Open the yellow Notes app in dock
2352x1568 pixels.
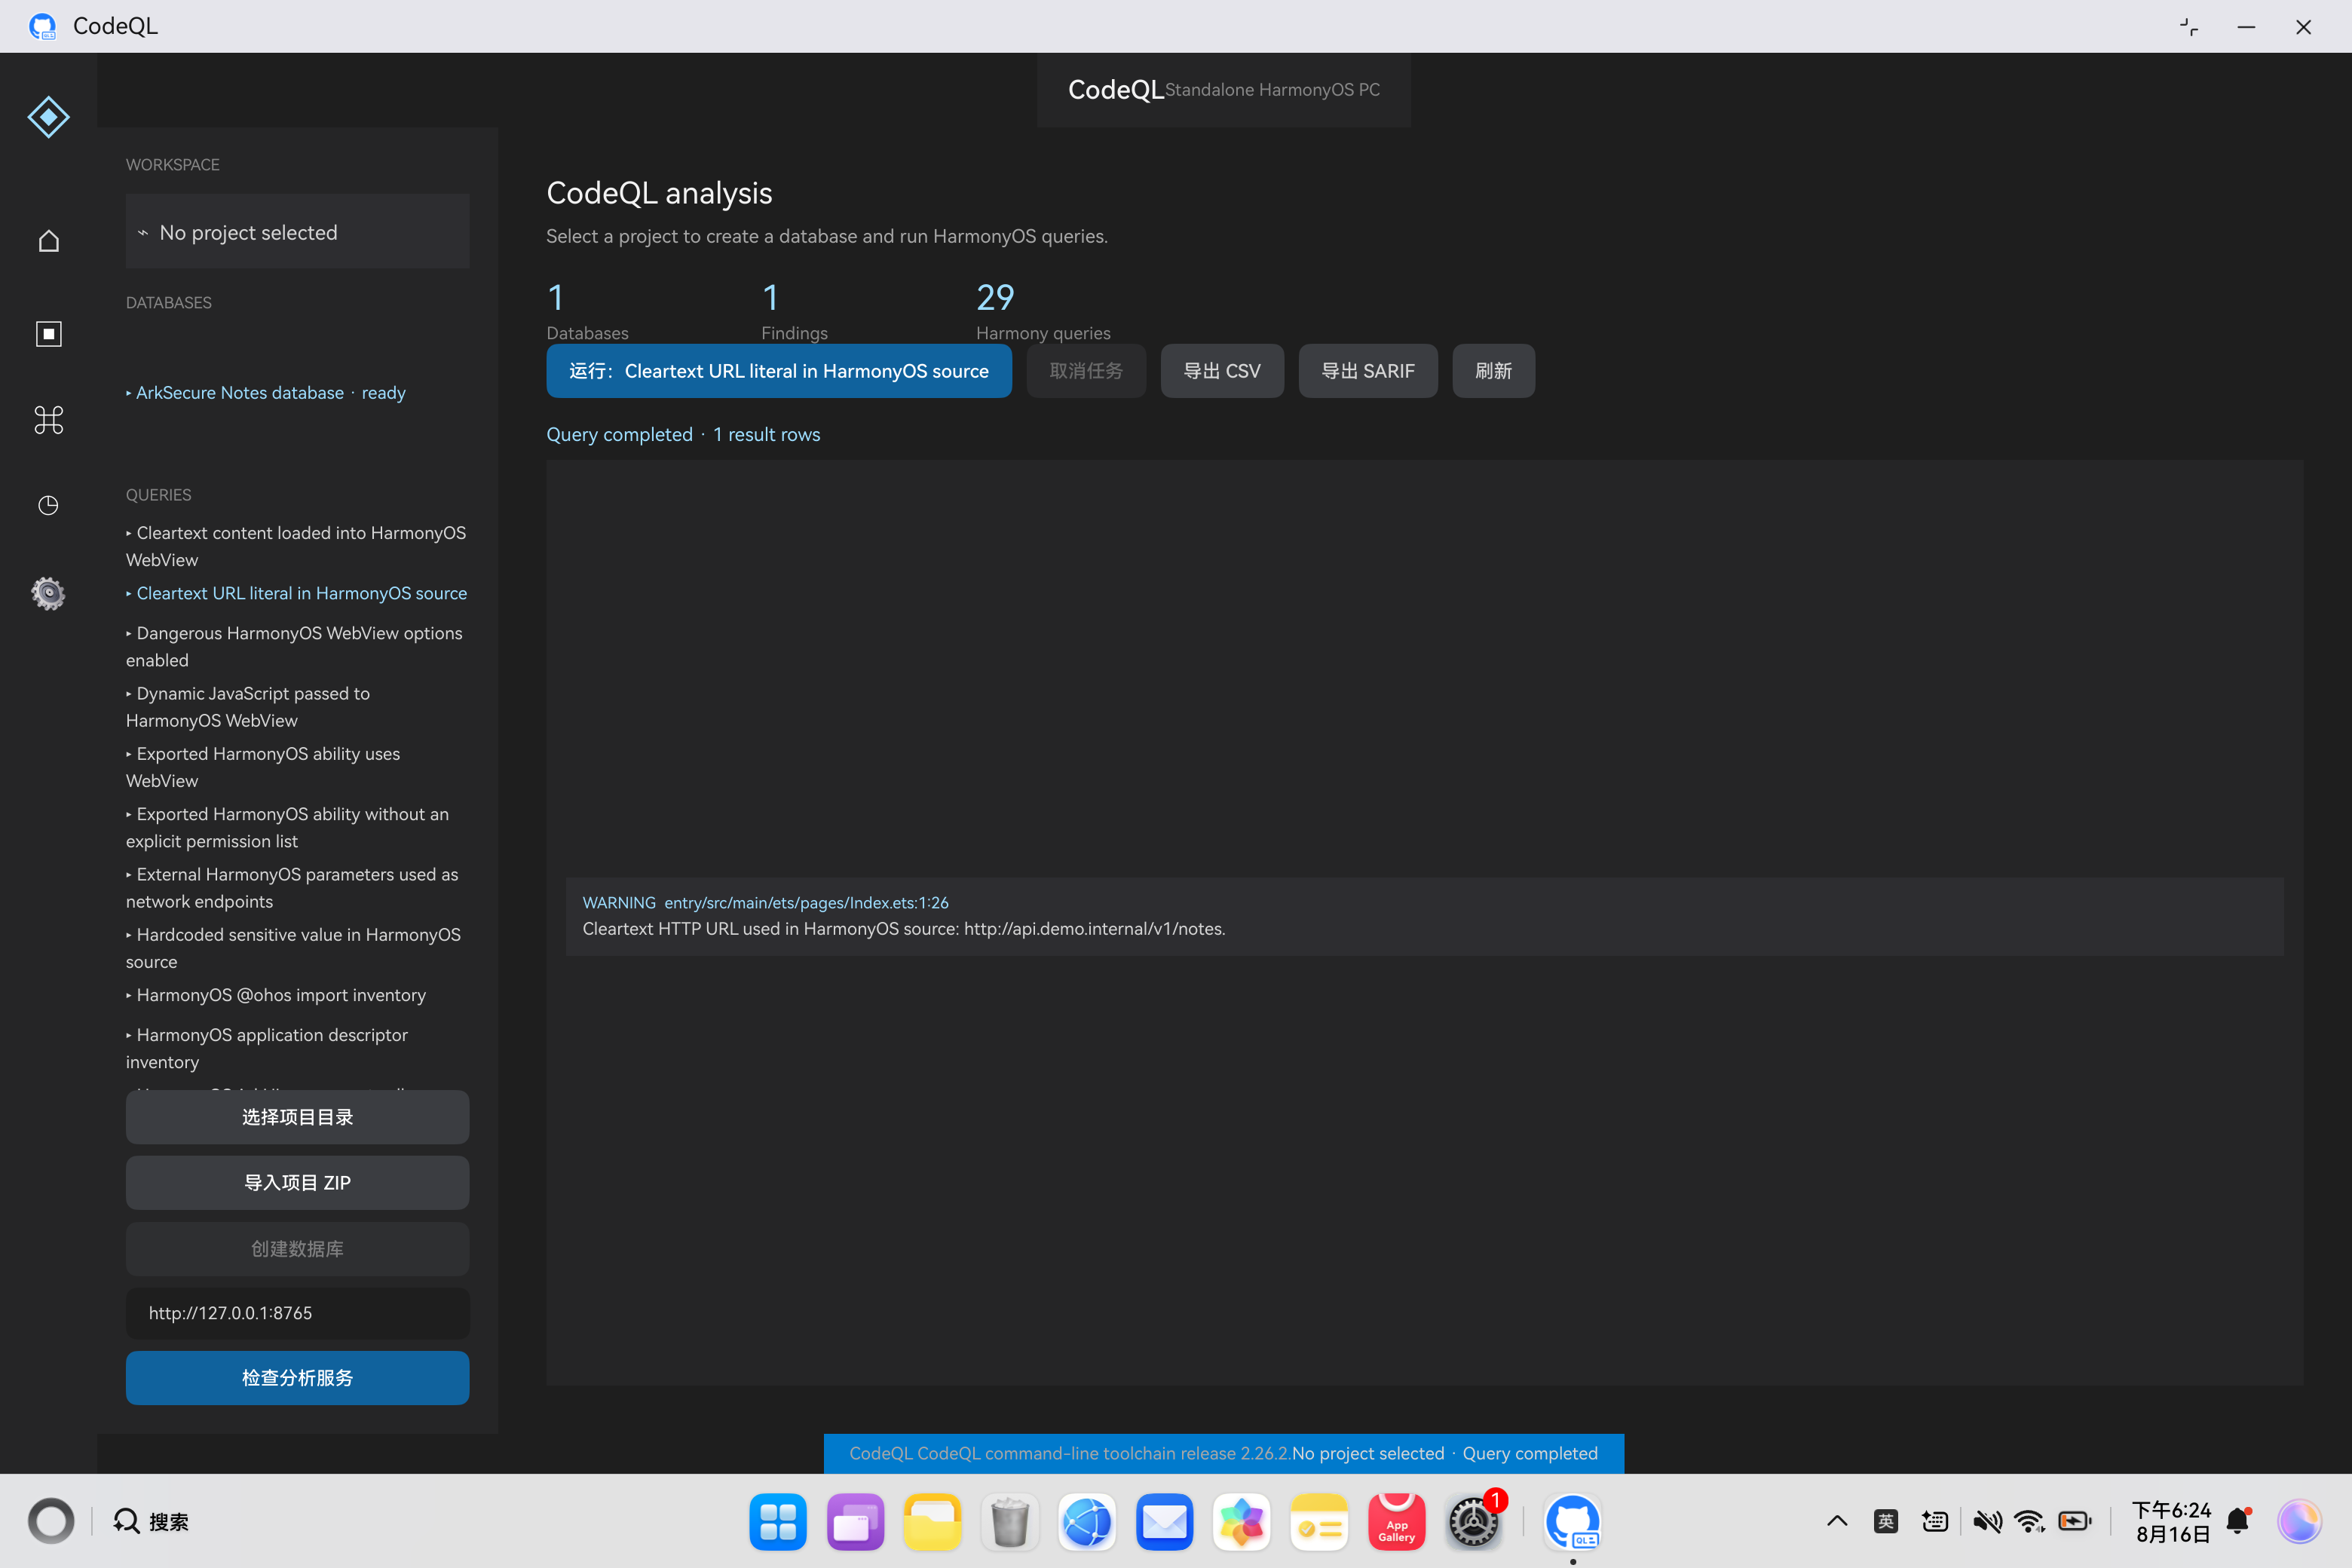1319,1522
